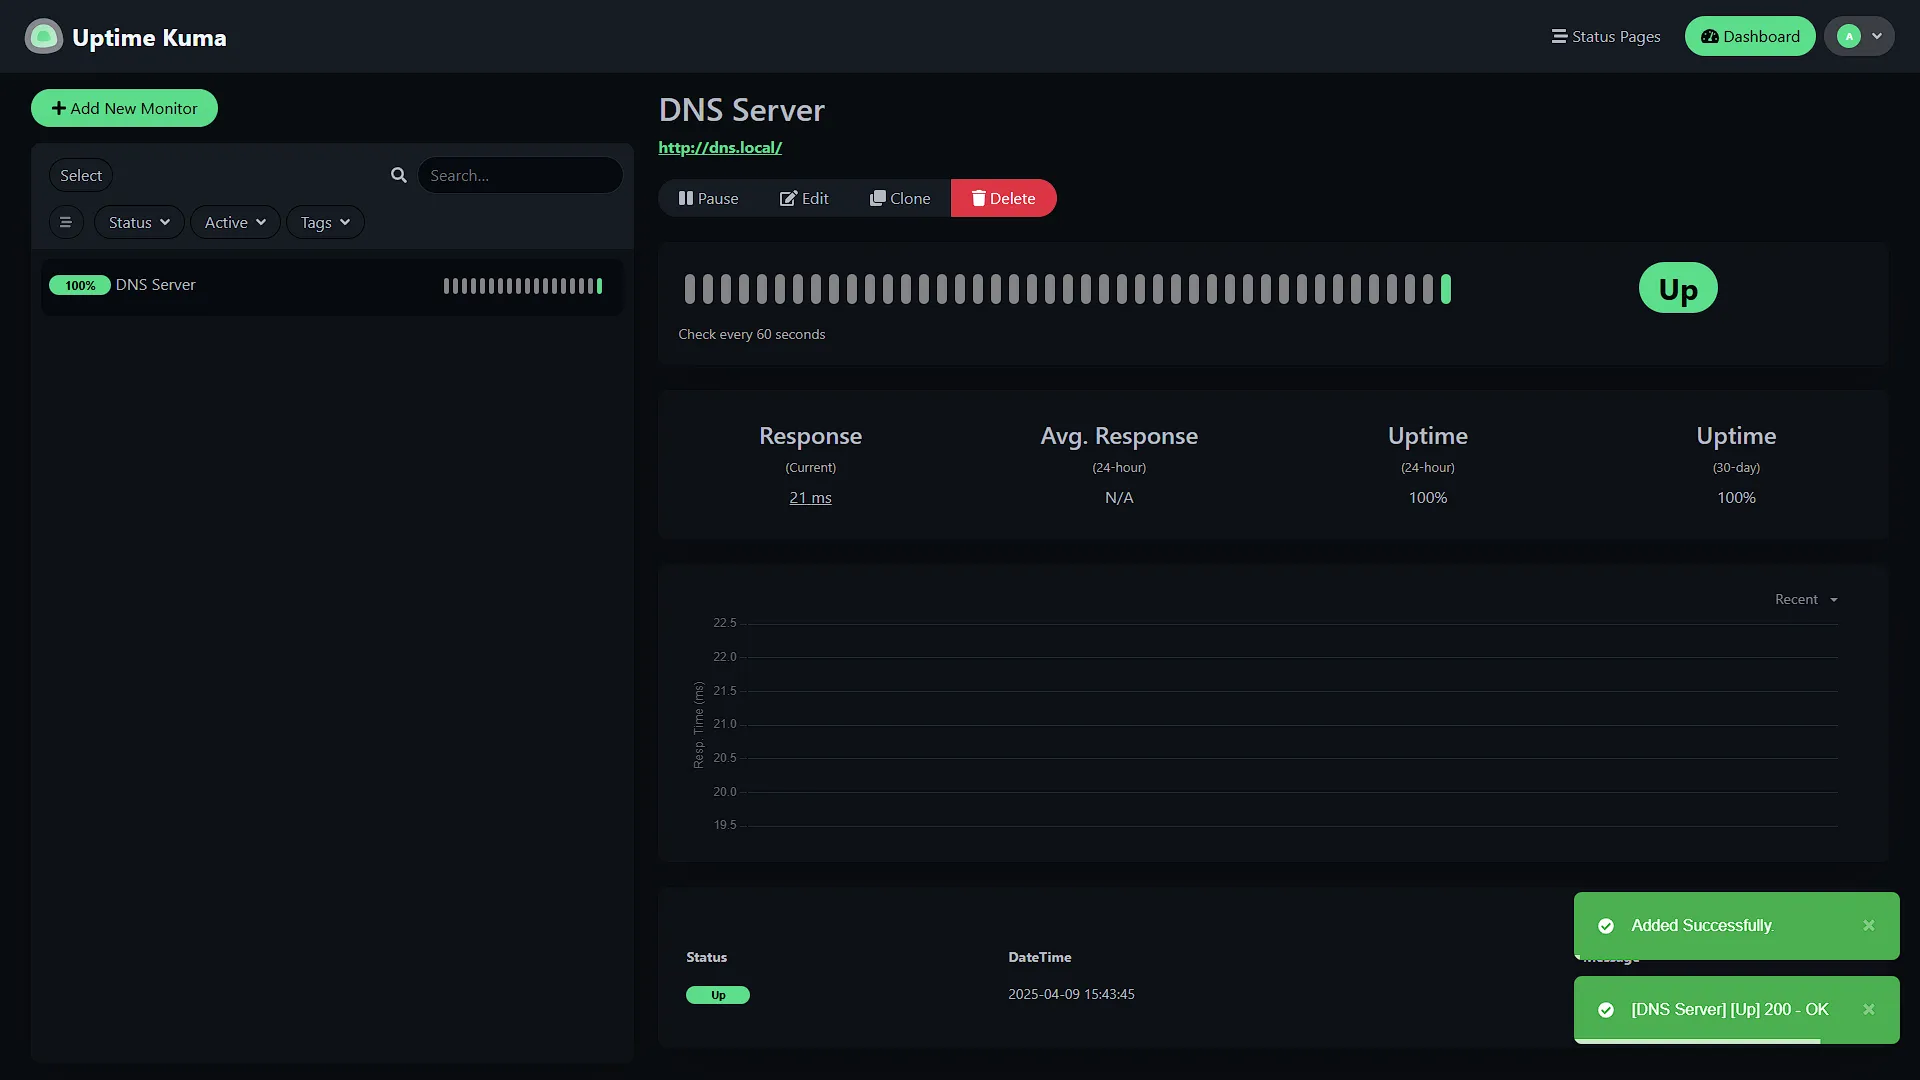Click the search magnifier icon
1920x1080 pixels.
click(399, 175)
